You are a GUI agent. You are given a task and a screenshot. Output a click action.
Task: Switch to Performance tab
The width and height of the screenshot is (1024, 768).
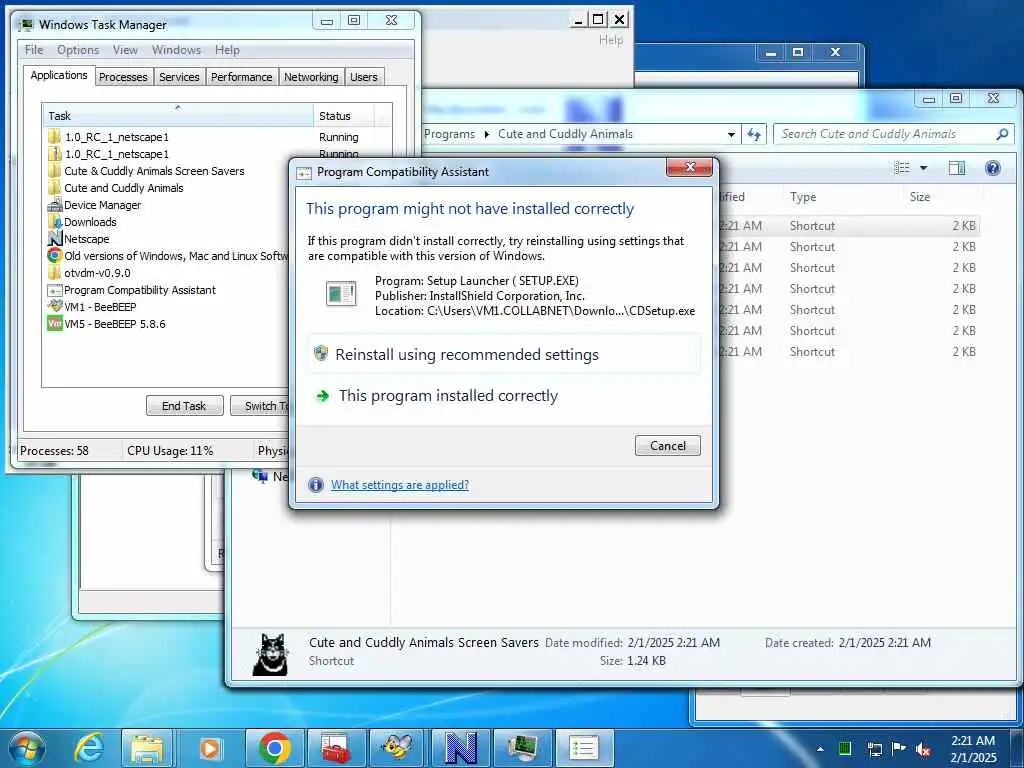242,76
